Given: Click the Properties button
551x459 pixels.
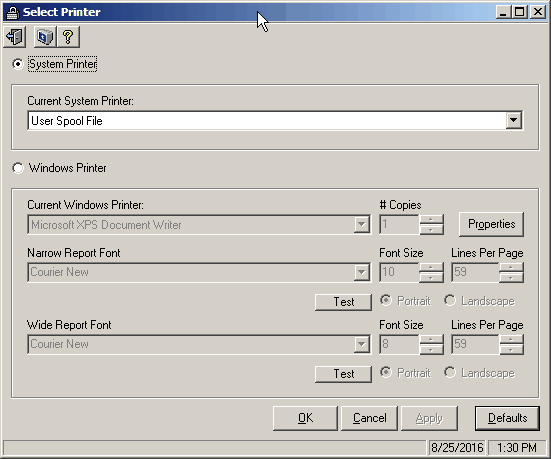Looking at the screenshot, I should click(491, 224).
